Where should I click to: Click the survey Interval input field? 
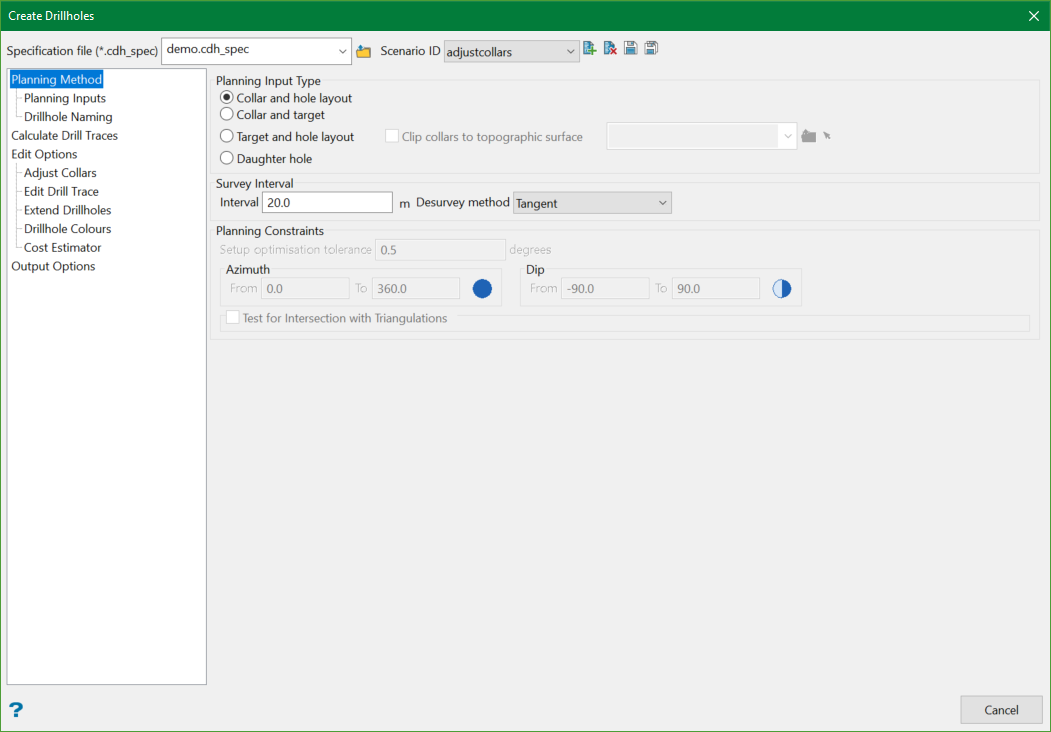(x=327, y=202)
